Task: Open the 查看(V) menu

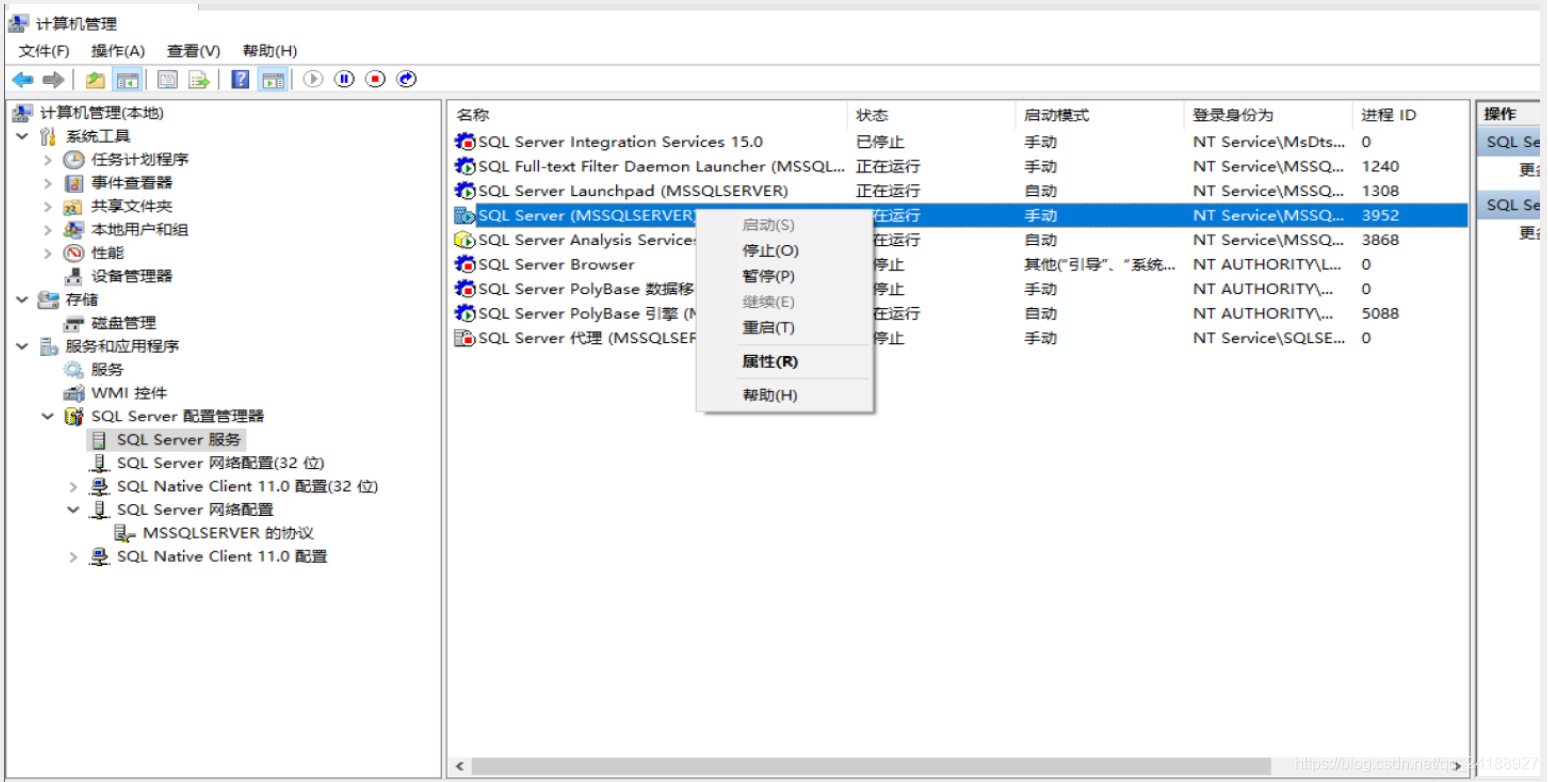Action: 193,51
